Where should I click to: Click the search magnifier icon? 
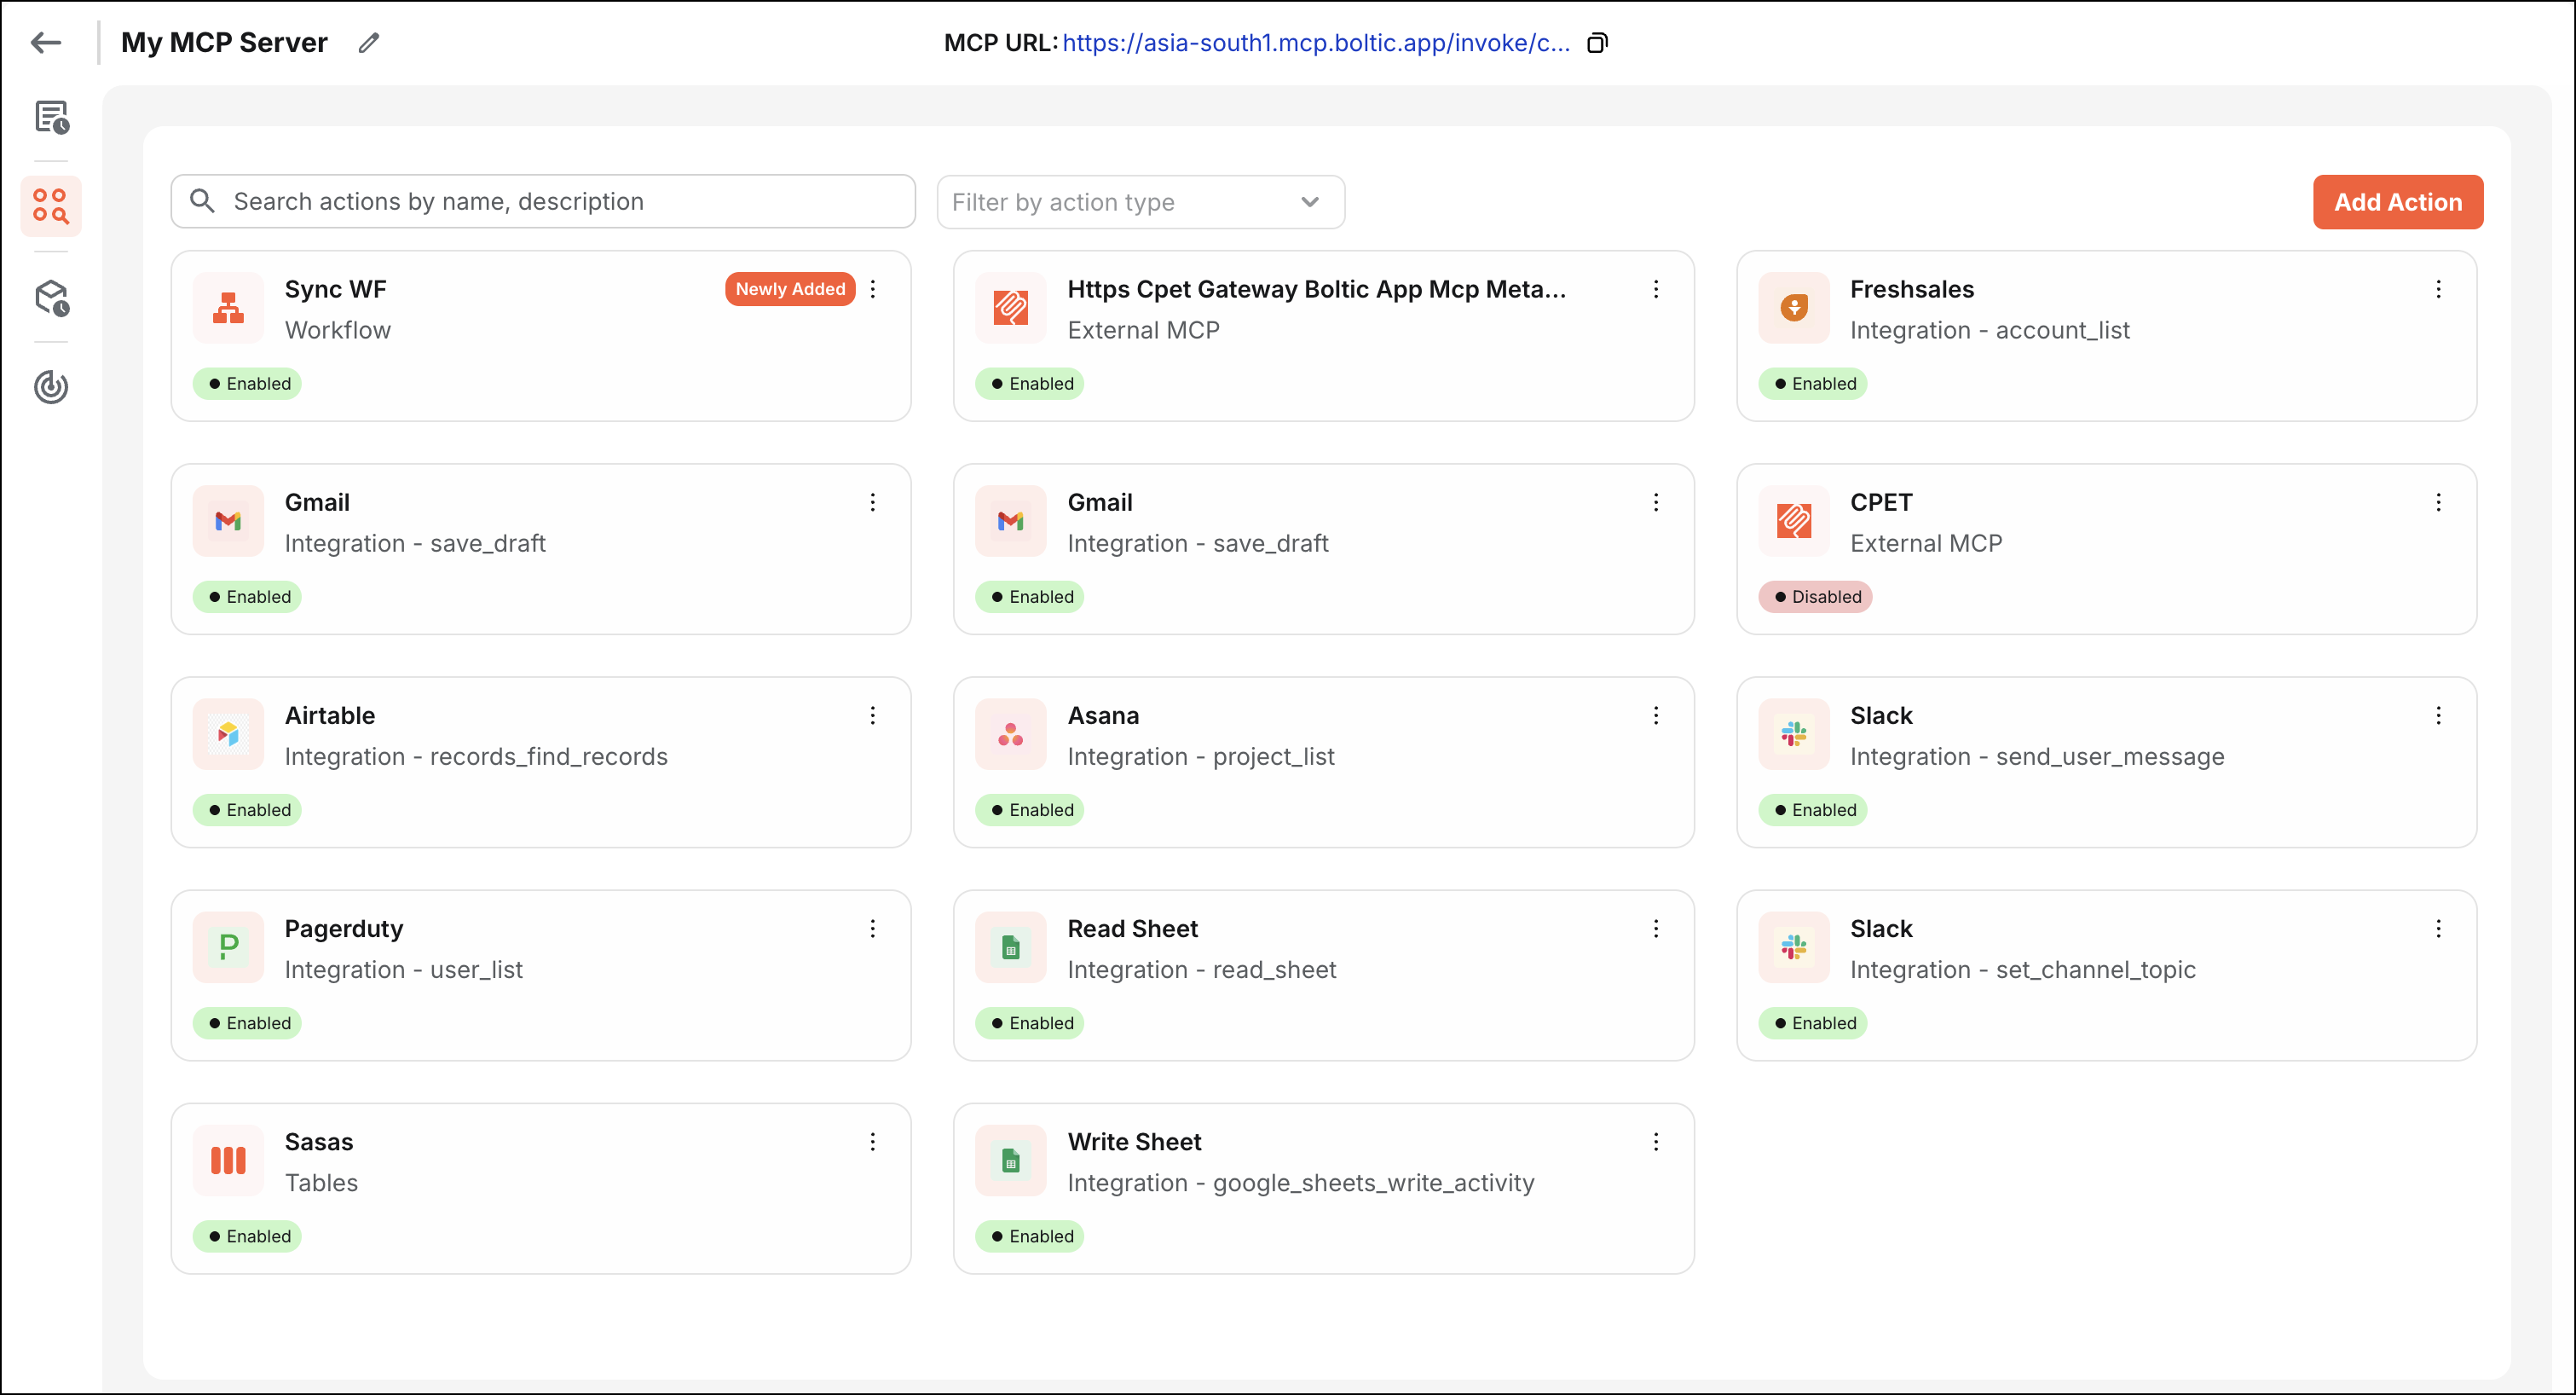click(x=202, y=201)
